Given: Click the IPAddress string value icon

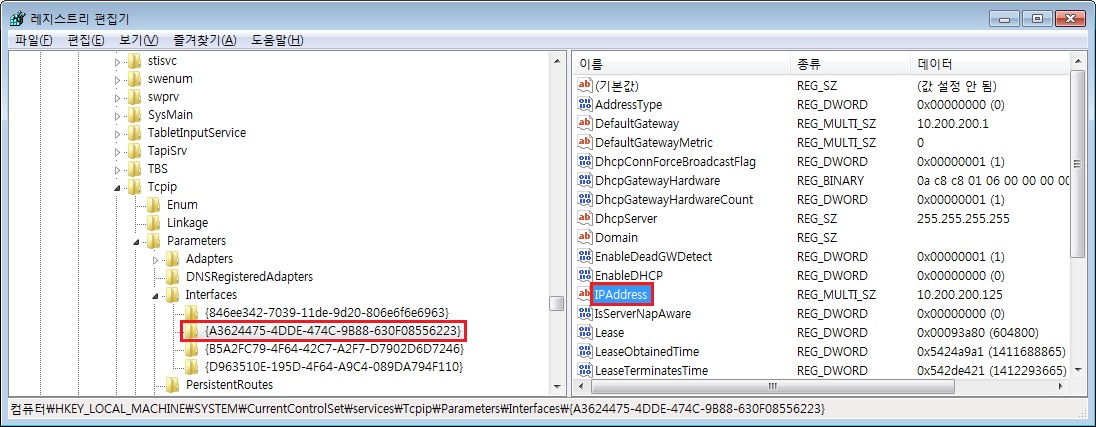Looking at the screenshot, I should click(584, 294).
